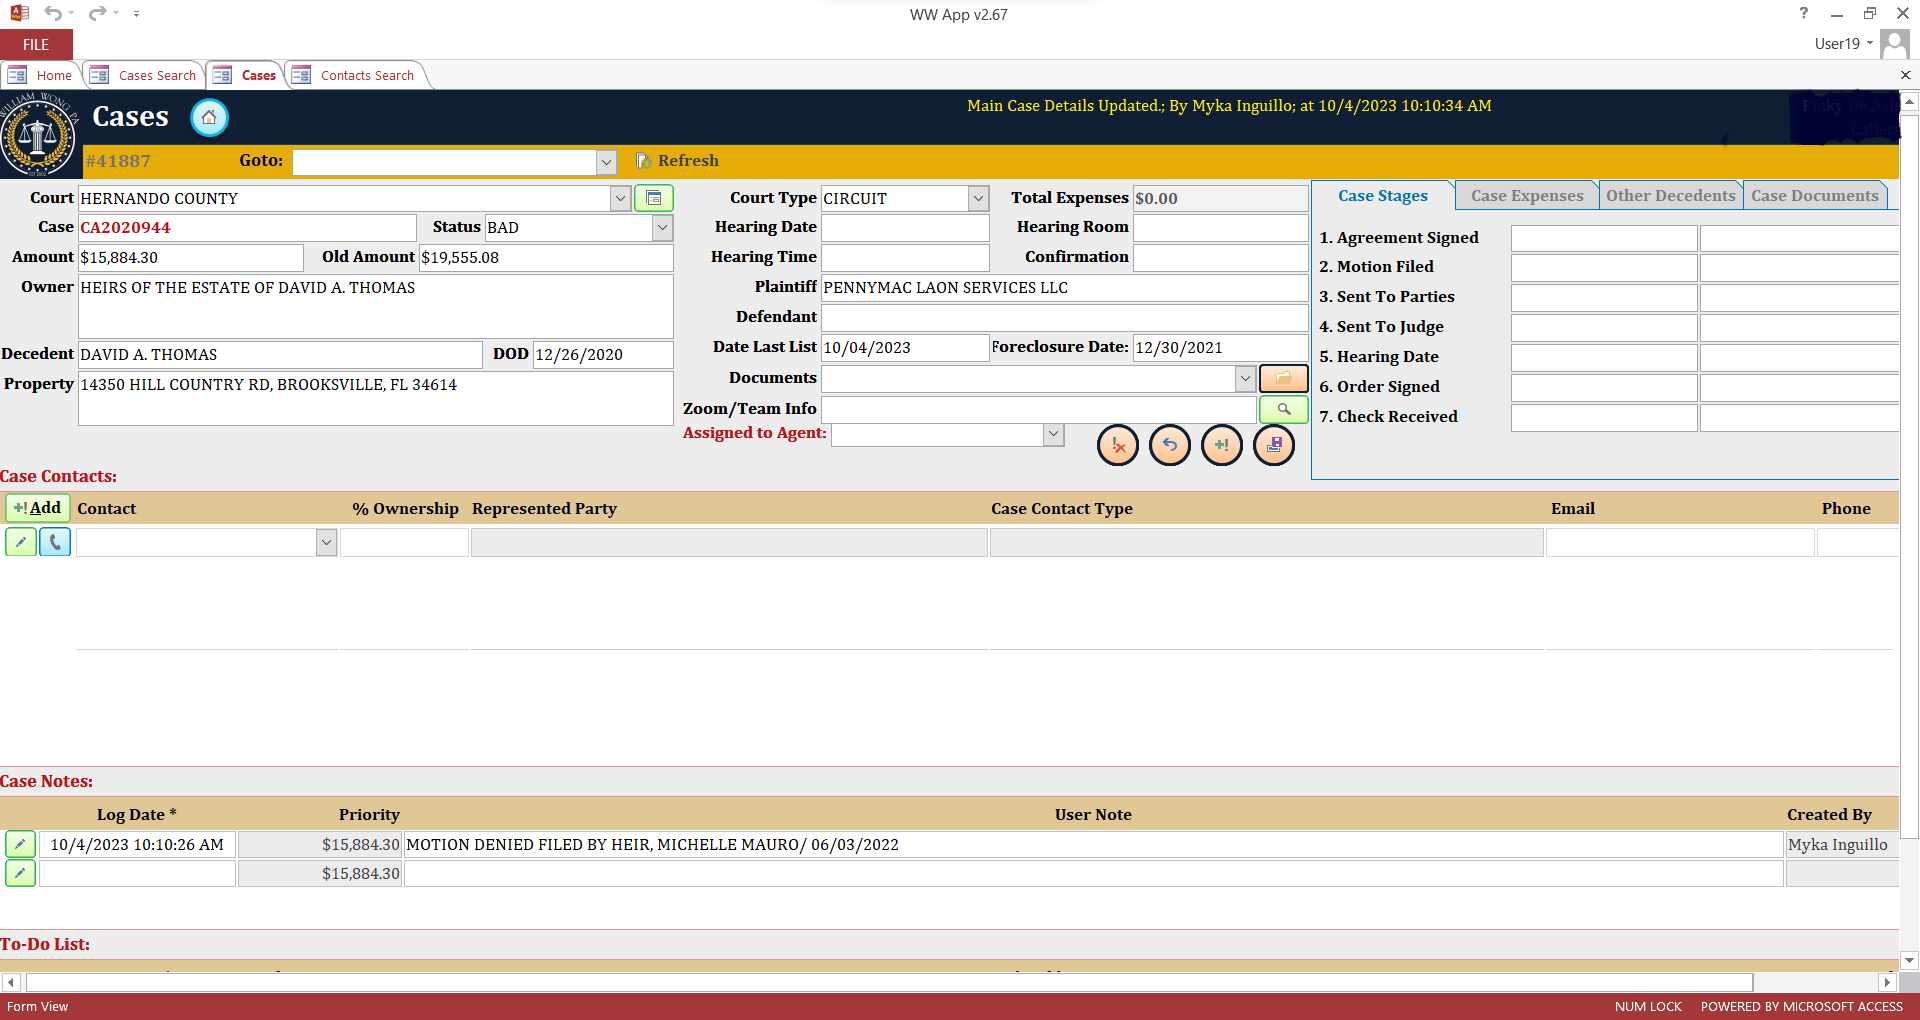Image resolution: width=1920 pixels, height=1020 pixels.
Task: Click the Help question mark icon
Action: tap(1803, 13)
